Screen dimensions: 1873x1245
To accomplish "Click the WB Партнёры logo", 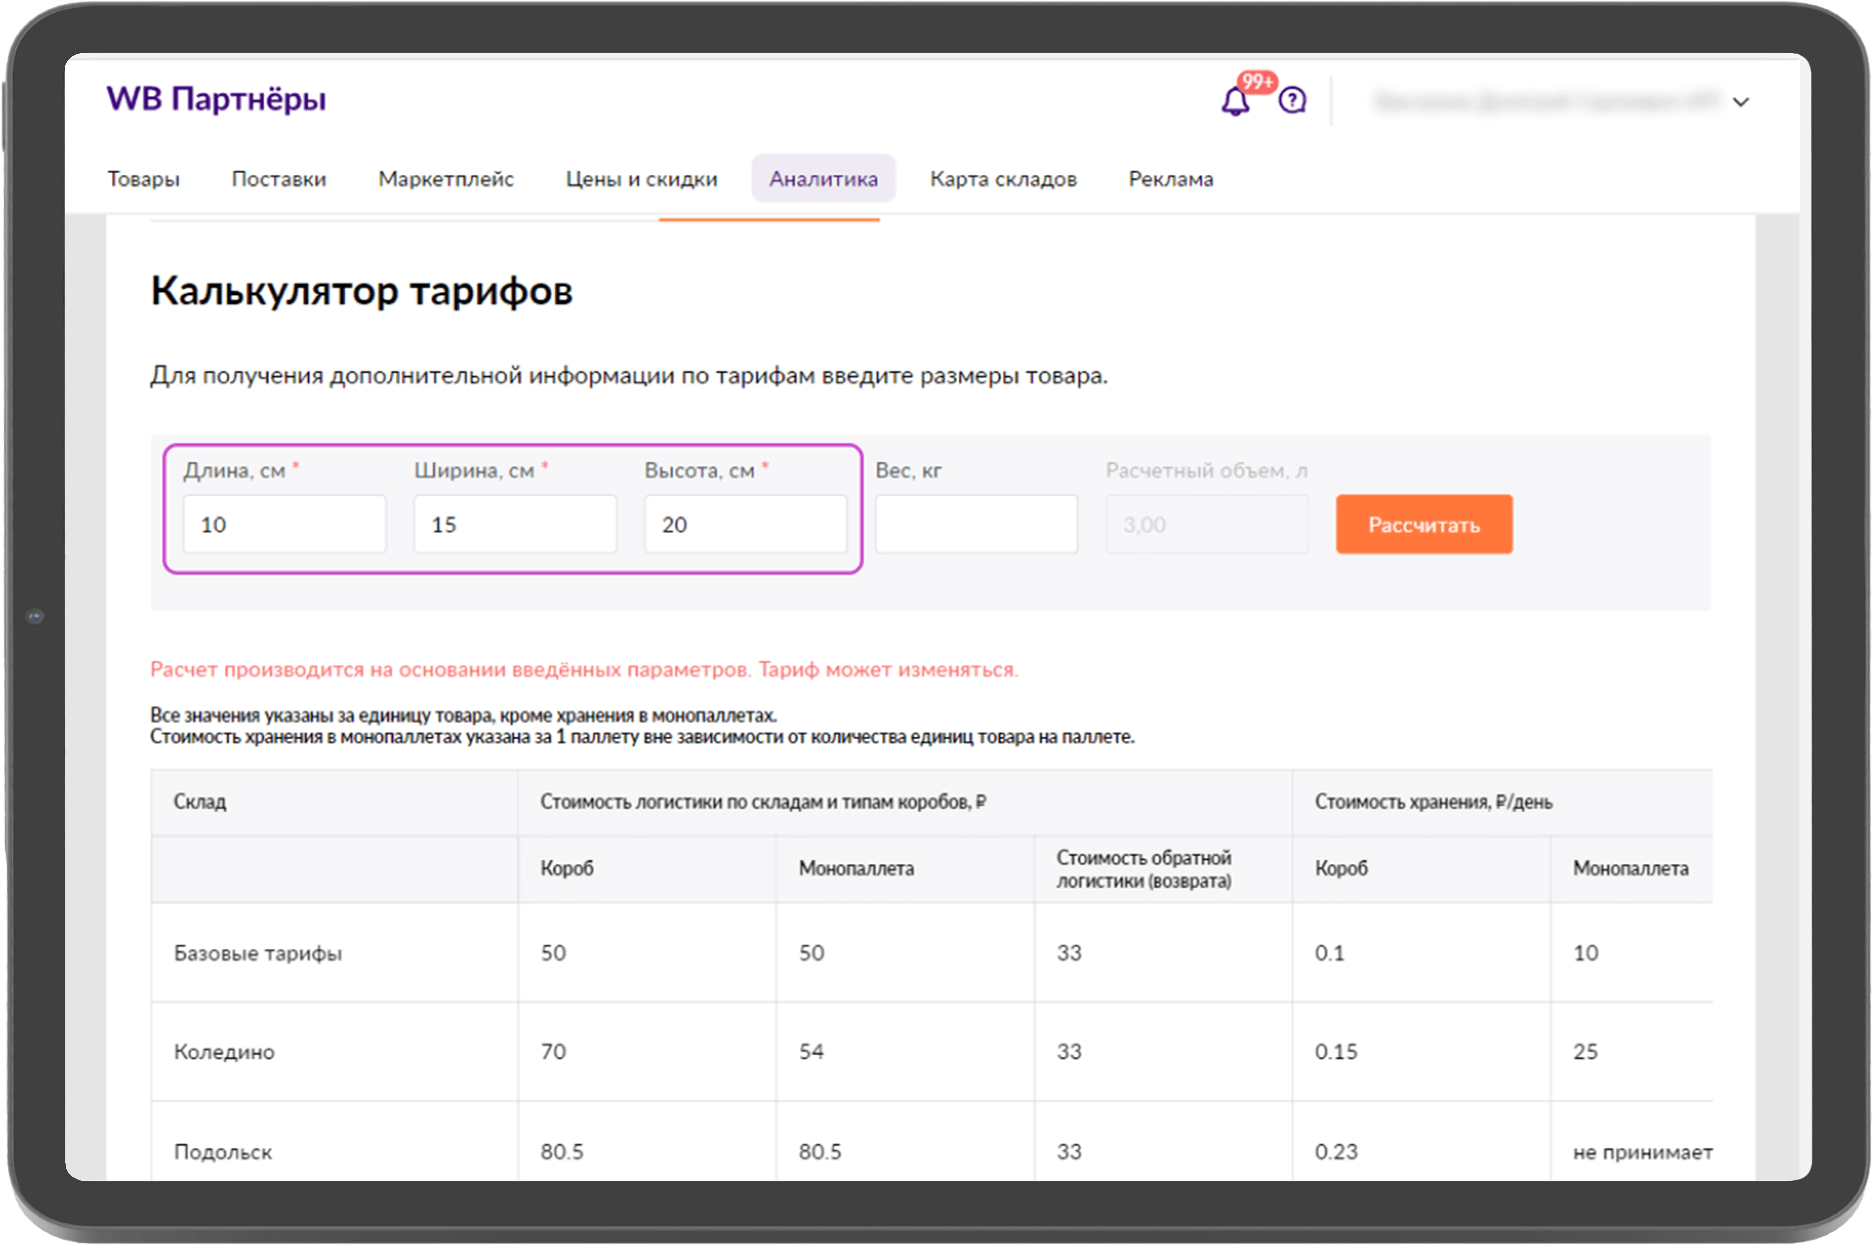I will (x=216, y=99).
